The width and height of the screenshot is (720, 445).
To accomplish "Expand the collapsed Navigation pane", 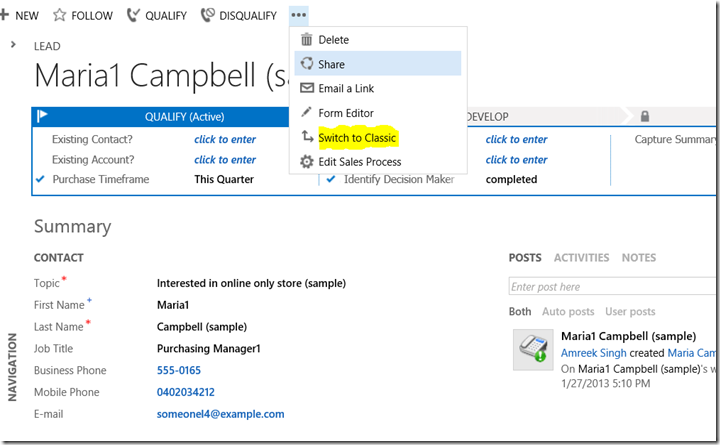I will click(13, 365).
